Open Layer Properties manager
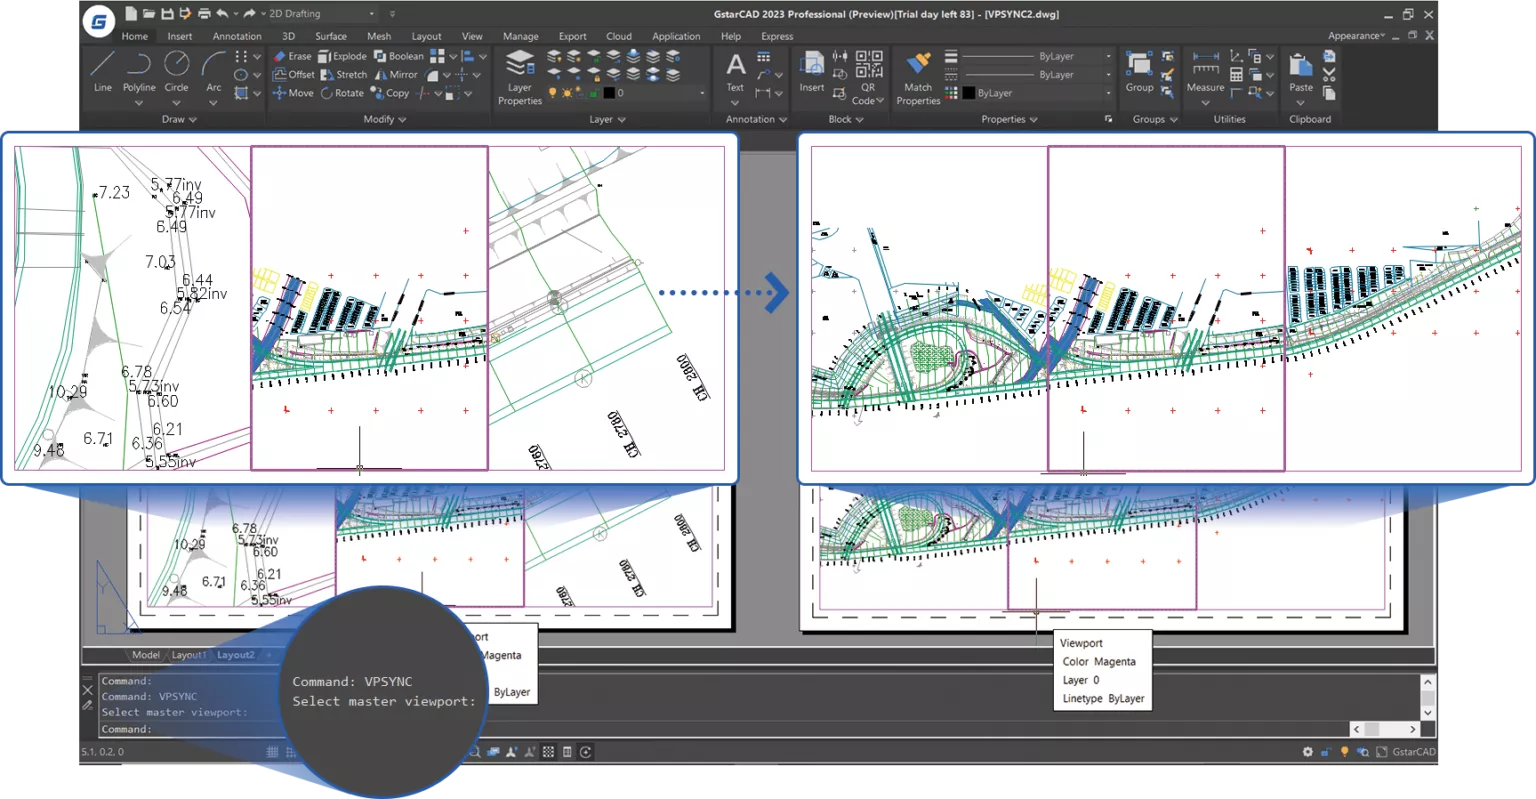The image size is (1536, 799). [520, 77]
